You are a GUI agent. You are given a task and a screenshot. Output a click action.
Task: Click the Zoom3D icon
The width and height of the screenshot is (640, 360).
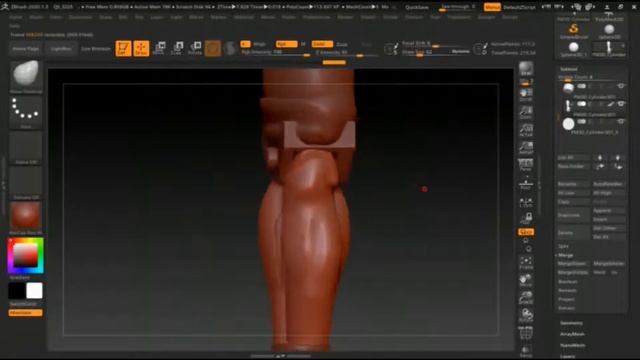[x=526, y=298]
